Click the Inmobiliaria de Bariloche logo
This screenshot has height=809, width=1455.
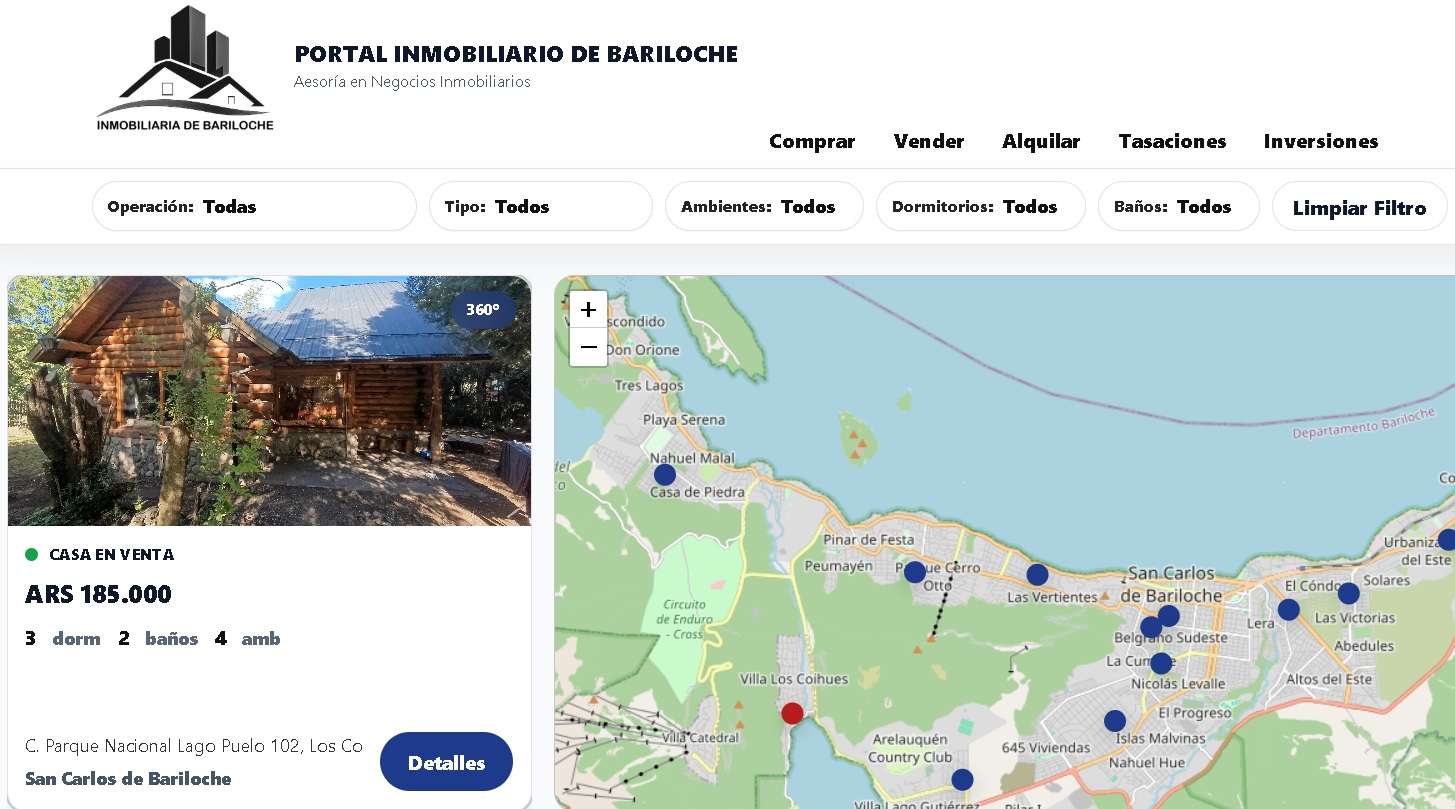[185, 70]
